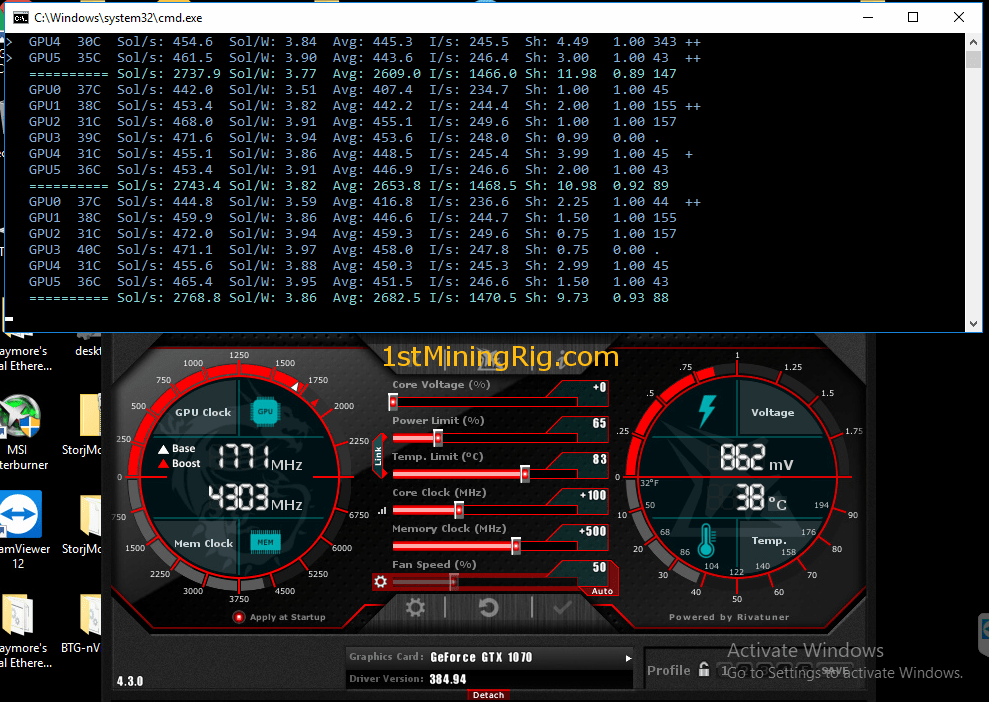This screenshot has width=989, height=702.
Task: Click the 'Sh: 11.98' value
Action: click(x=561, y=74)
